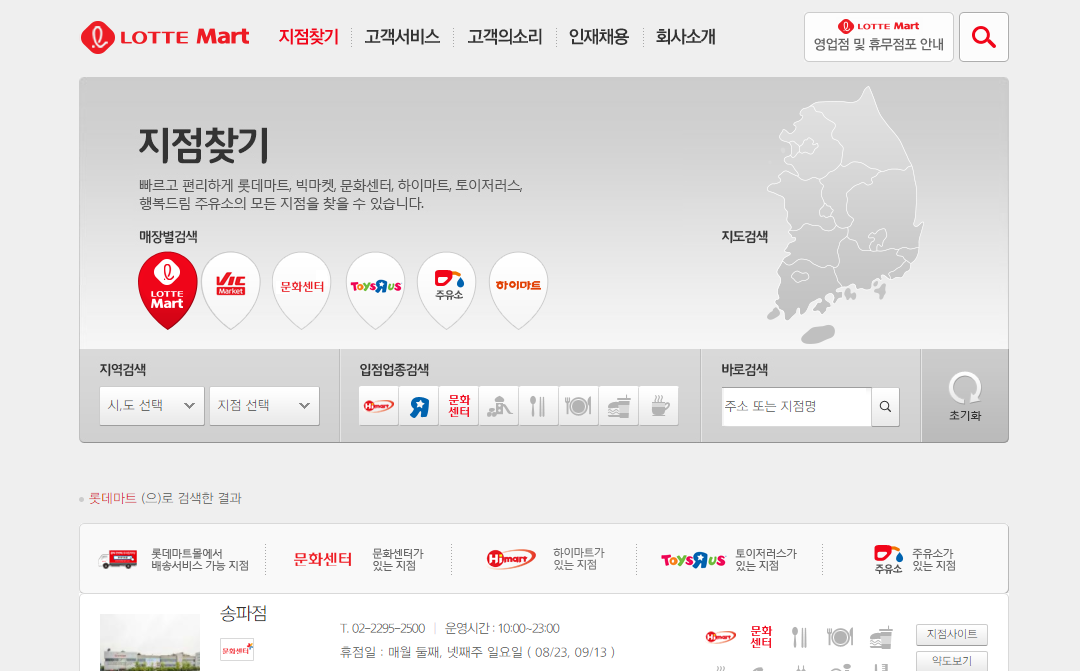Filter by Himart tenant icon
The width and height of the screenshot is (1080, 671).
pyautogui.click(x=379, y=406)
